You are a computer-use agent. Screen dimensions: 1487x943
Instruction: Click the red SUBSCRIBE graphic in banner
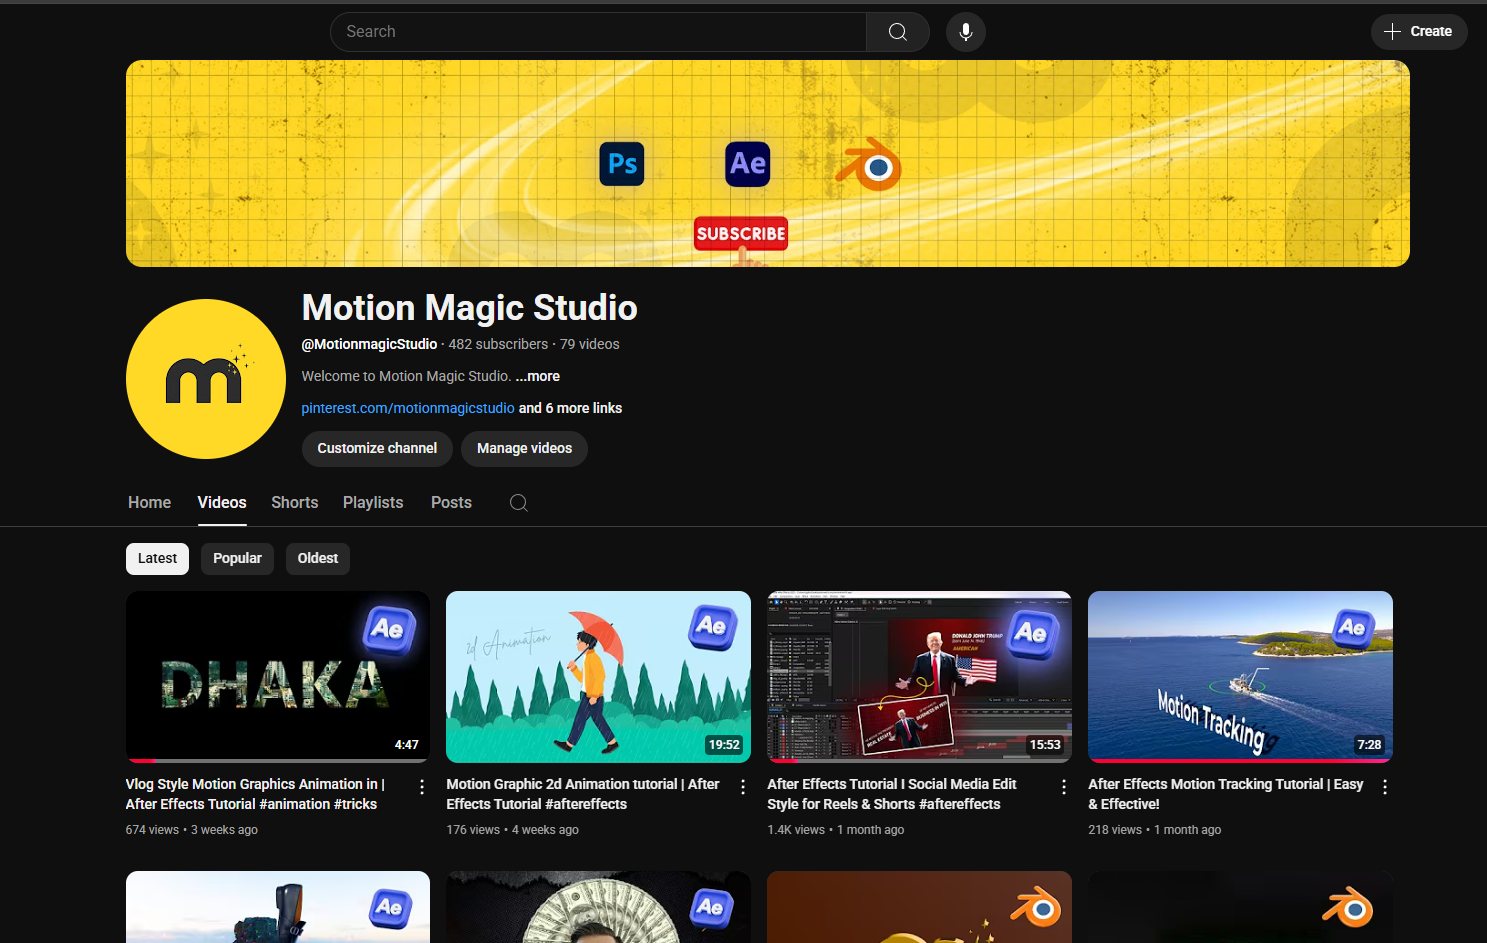pyautogui.click(x=741, y=233)
